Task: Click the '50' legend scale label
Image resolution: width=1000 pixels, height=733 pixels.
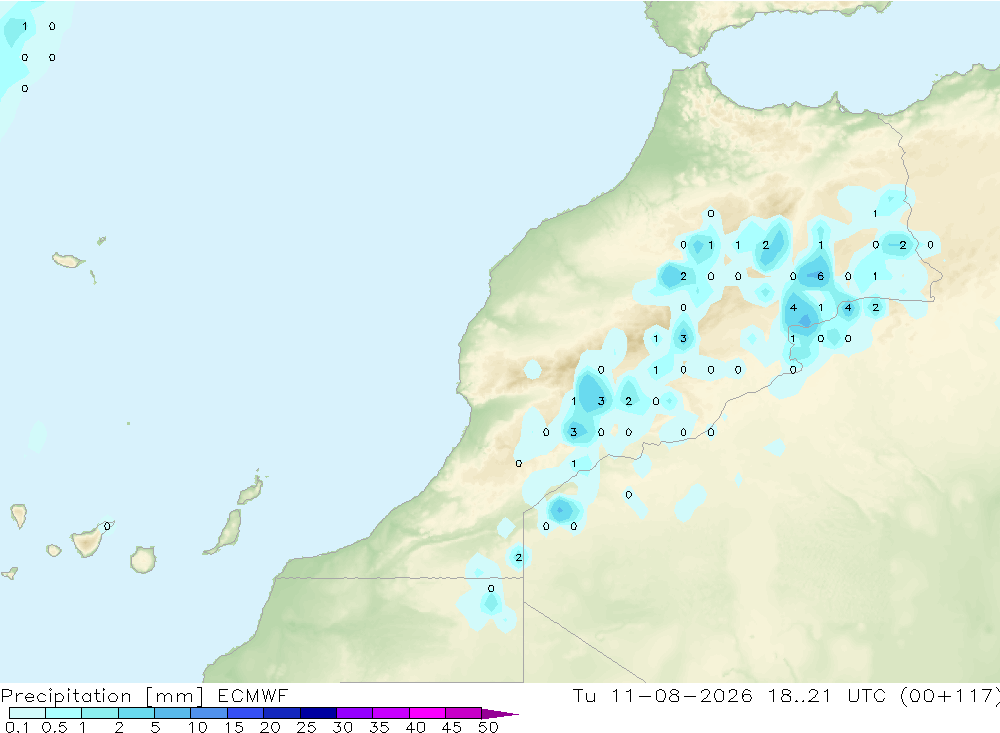Action: [488, 727]
